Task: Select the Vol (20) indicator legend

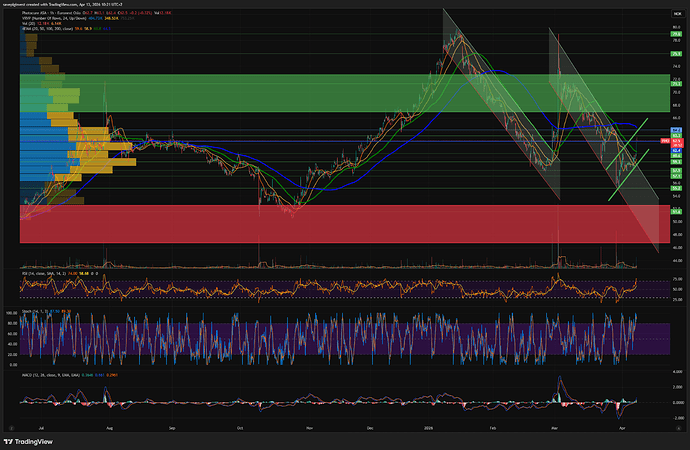Action: pyautogui.click(x=29, y=25)
